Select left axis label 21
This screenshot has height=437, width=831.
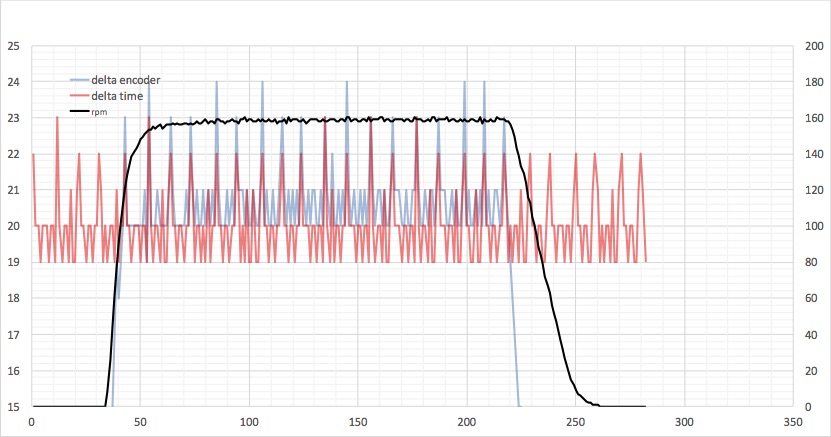point(13,190)
